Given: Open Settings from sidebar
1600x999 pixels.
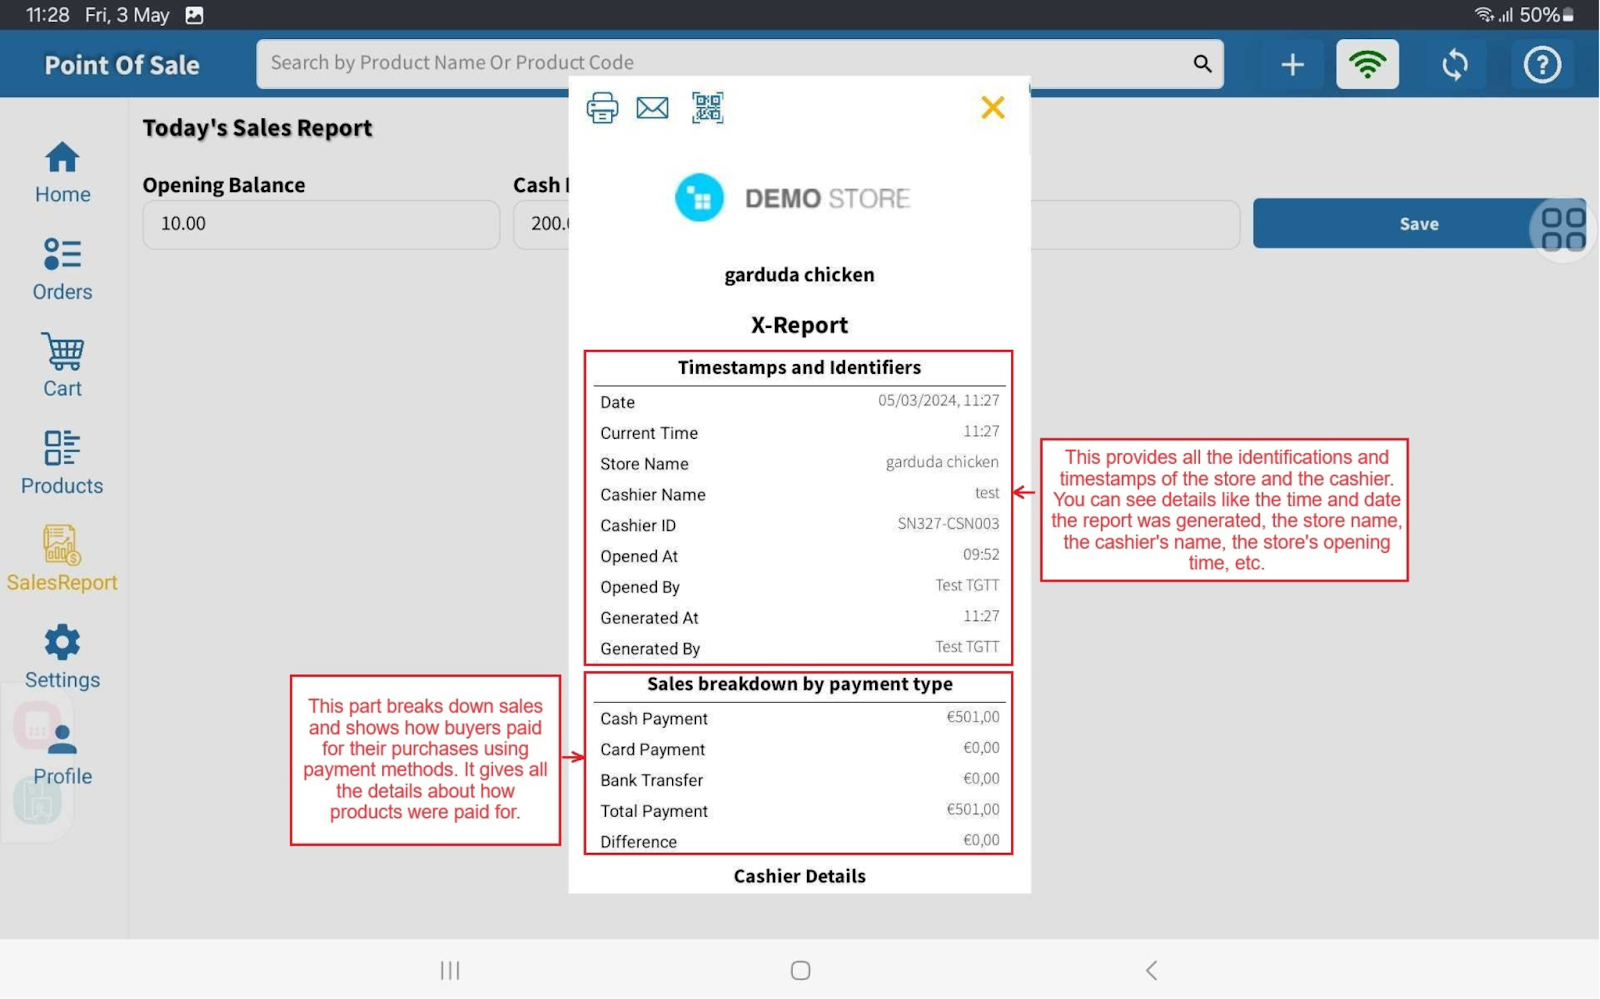Looking at the screenshot, I should pos(62,657).
